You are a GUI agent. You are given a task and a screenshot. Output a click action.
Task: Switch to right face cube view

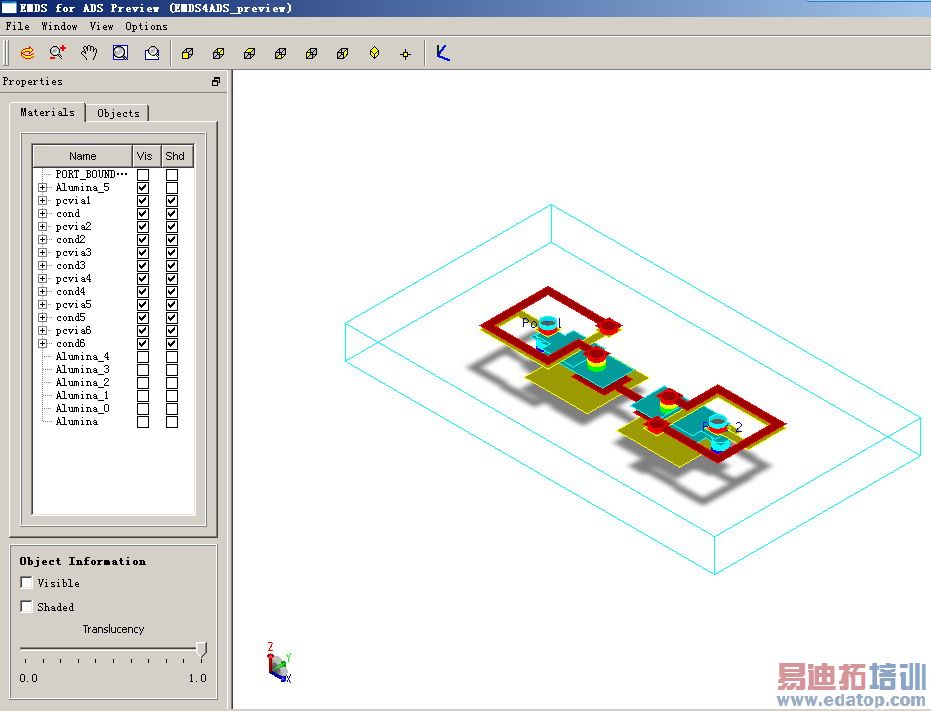(343, 54)
